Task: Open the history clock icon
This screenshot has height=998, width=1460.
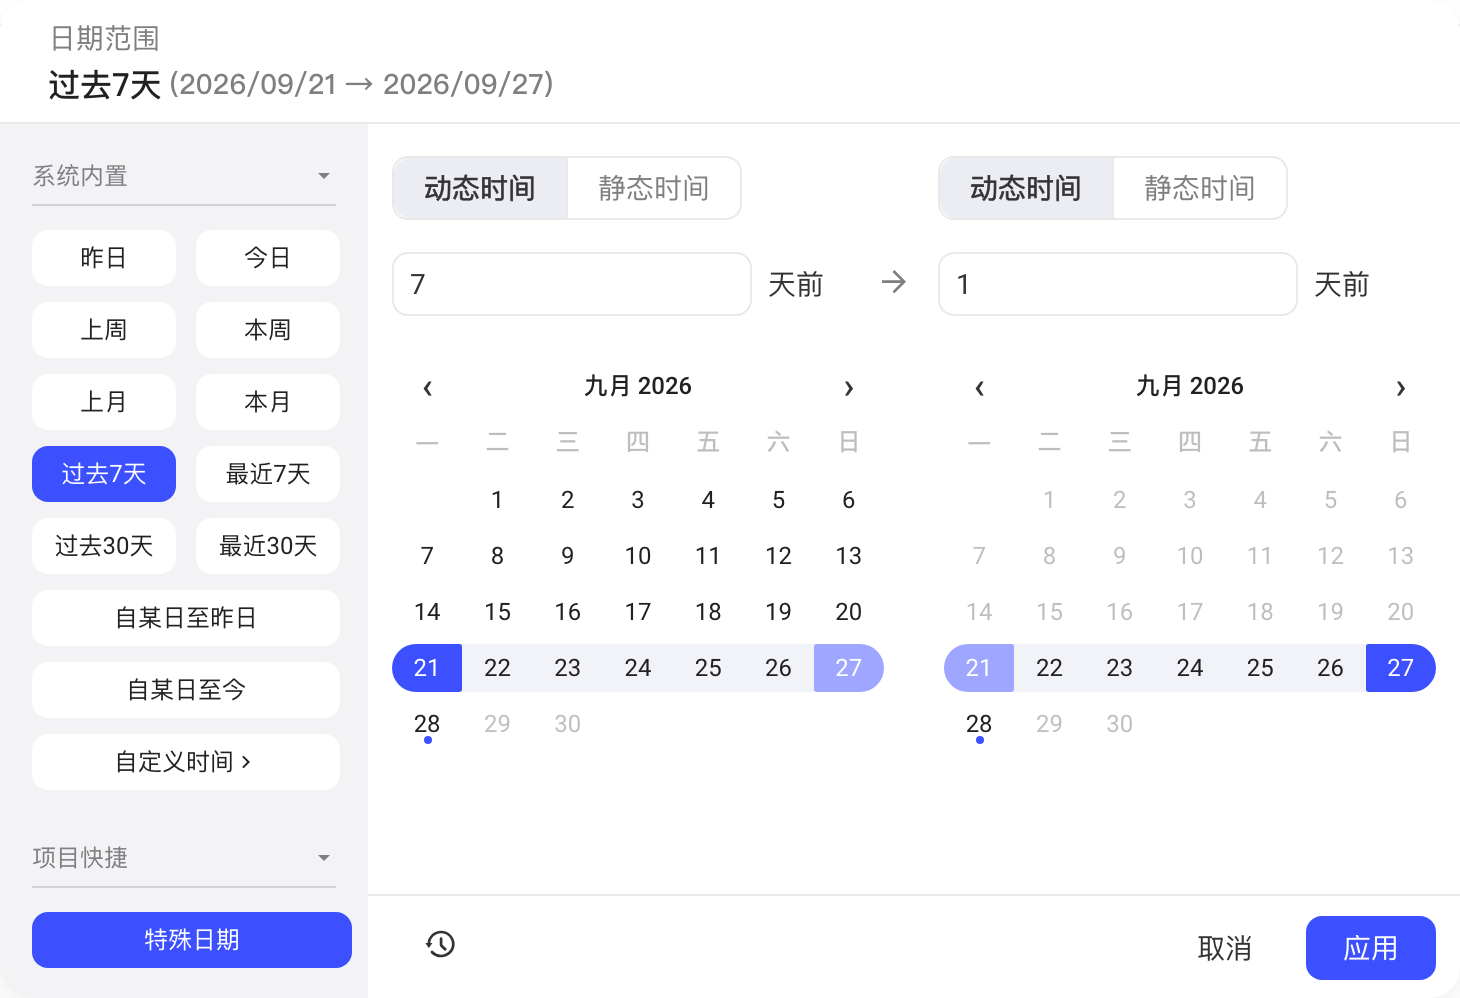Action: pyautogui.click(x=440, y=944)
